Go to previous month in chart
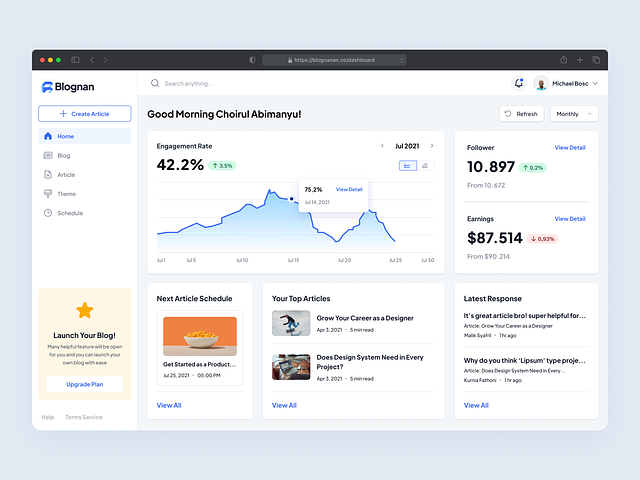The image size is (640, 480). [382, 146]
